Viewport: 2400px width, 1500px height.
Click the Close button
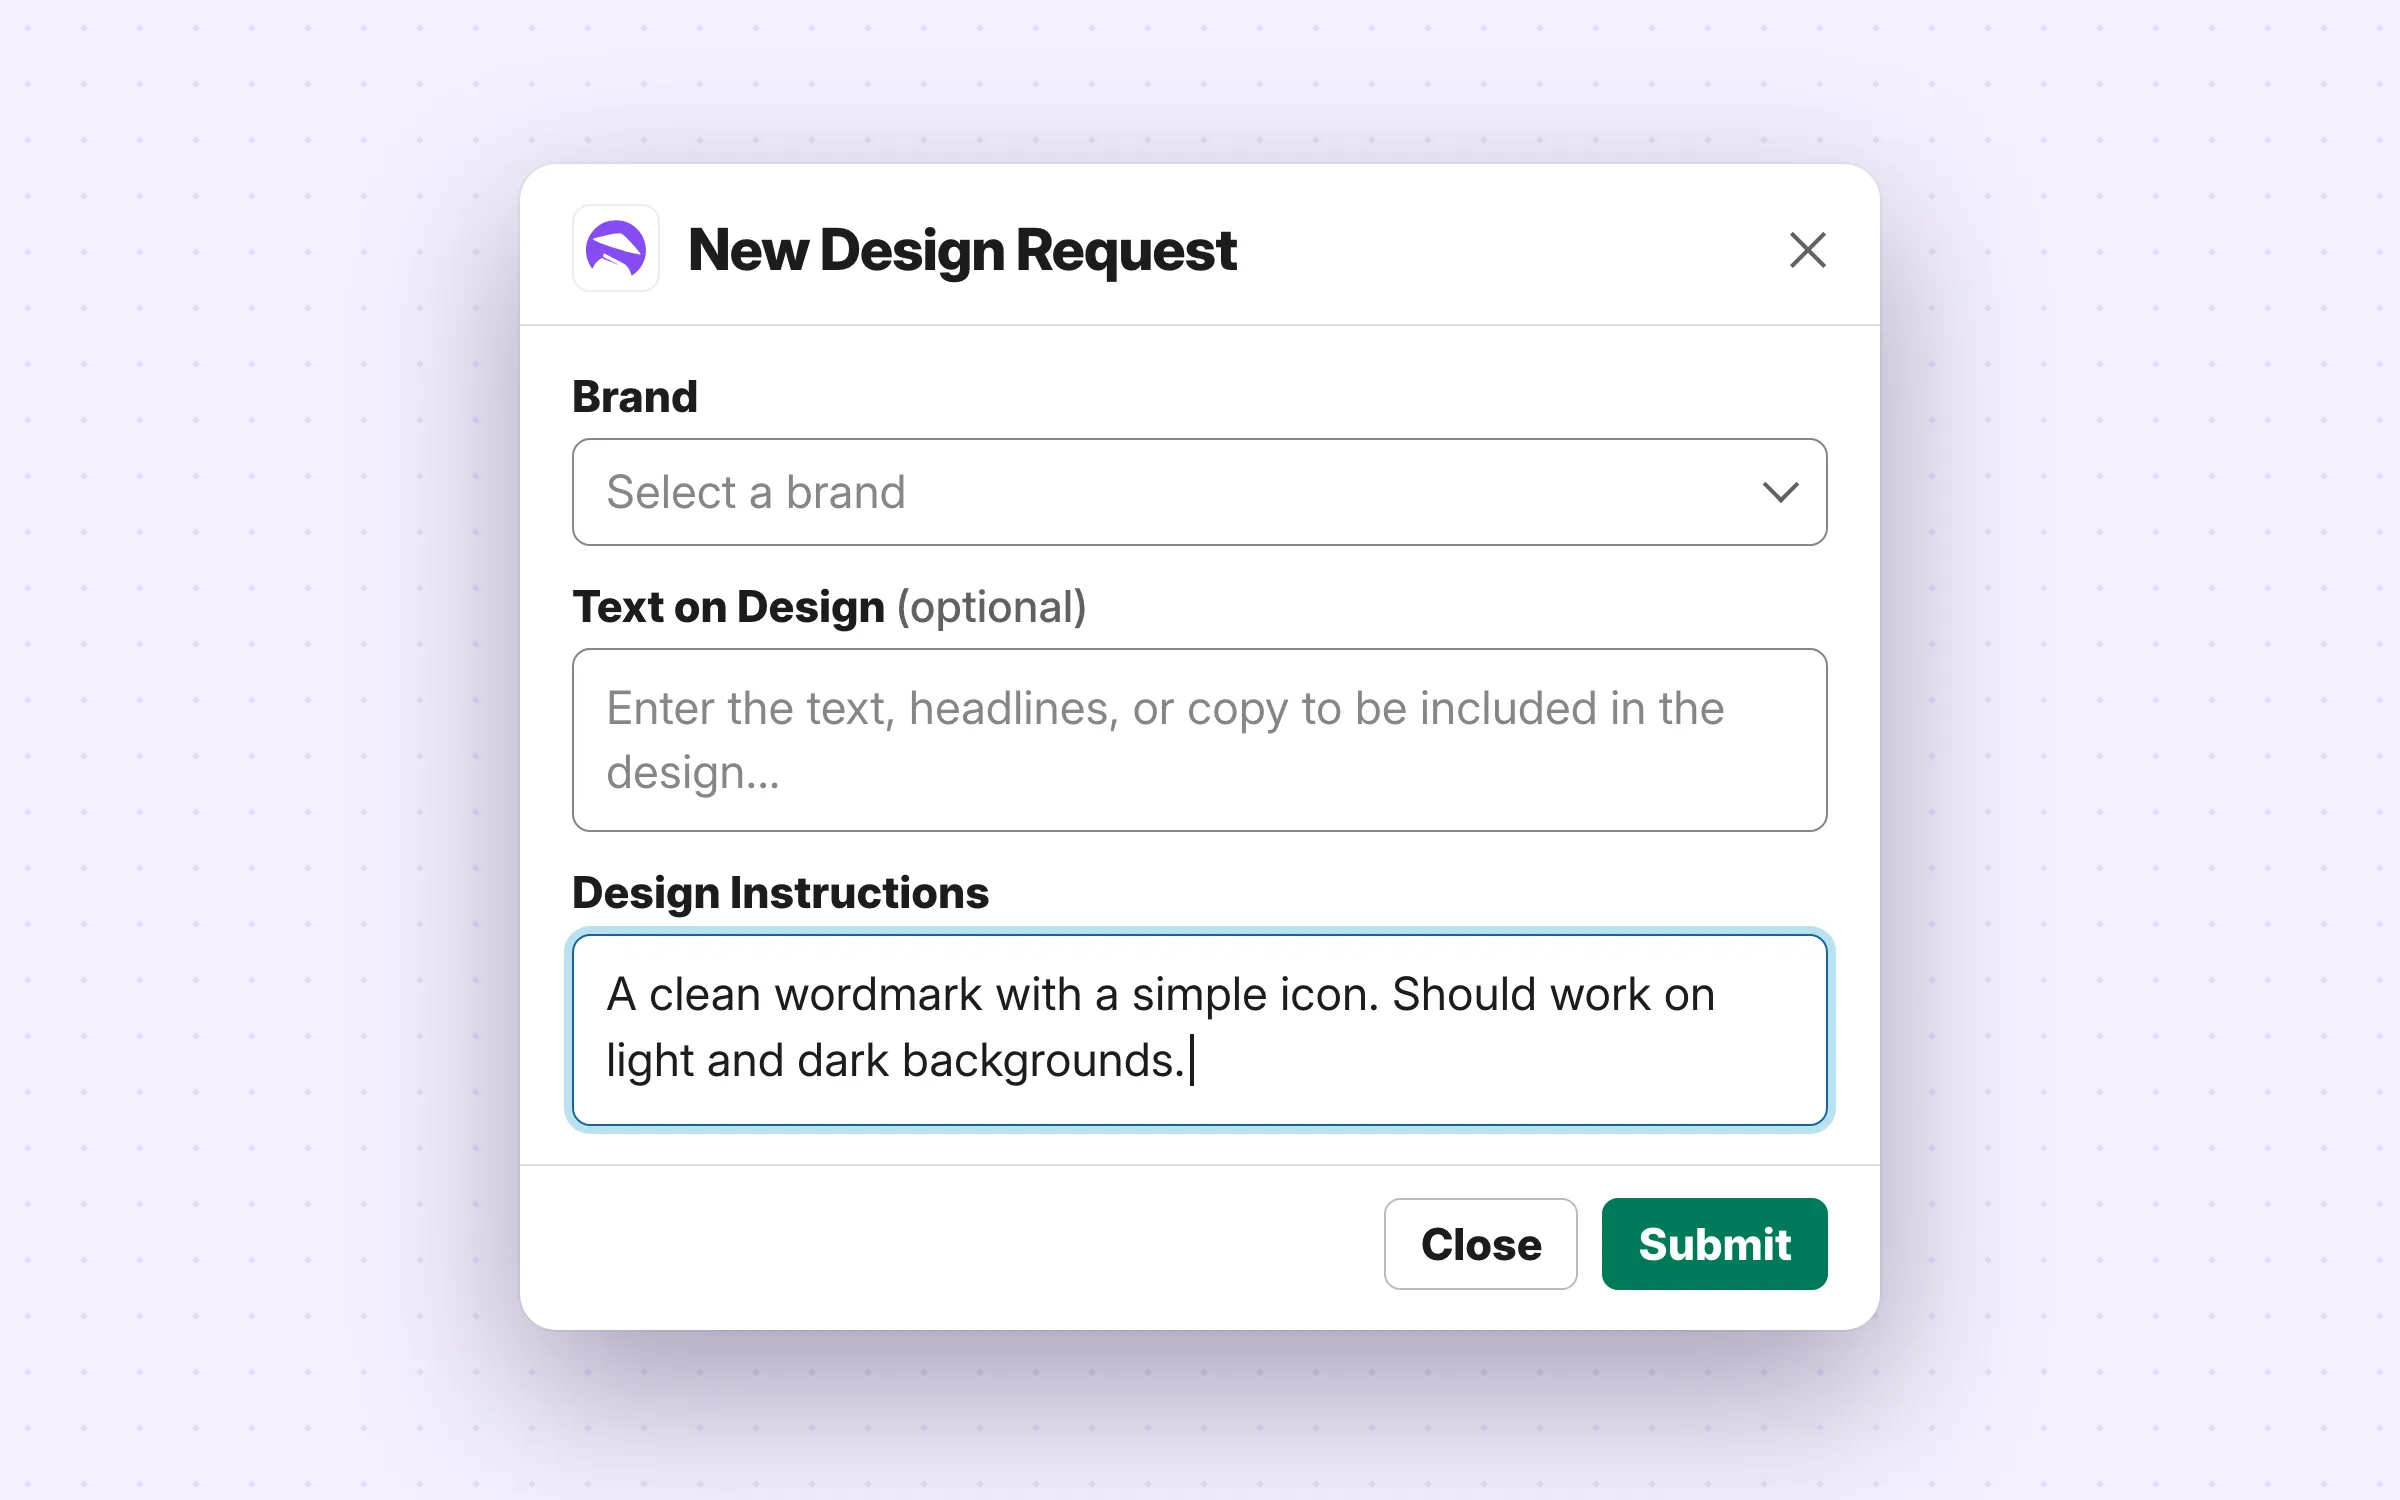coord(1480,1244)
